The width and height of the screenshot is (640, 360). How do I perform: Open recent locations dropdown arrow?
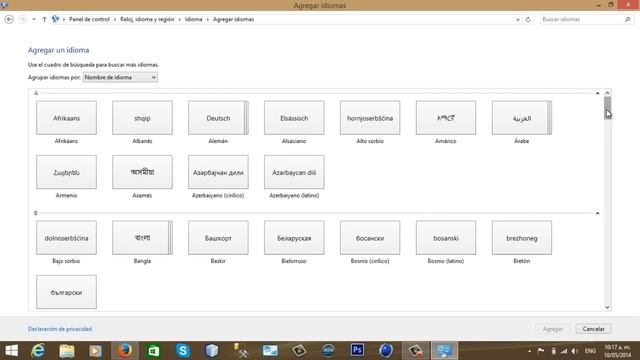pos(34,19)
